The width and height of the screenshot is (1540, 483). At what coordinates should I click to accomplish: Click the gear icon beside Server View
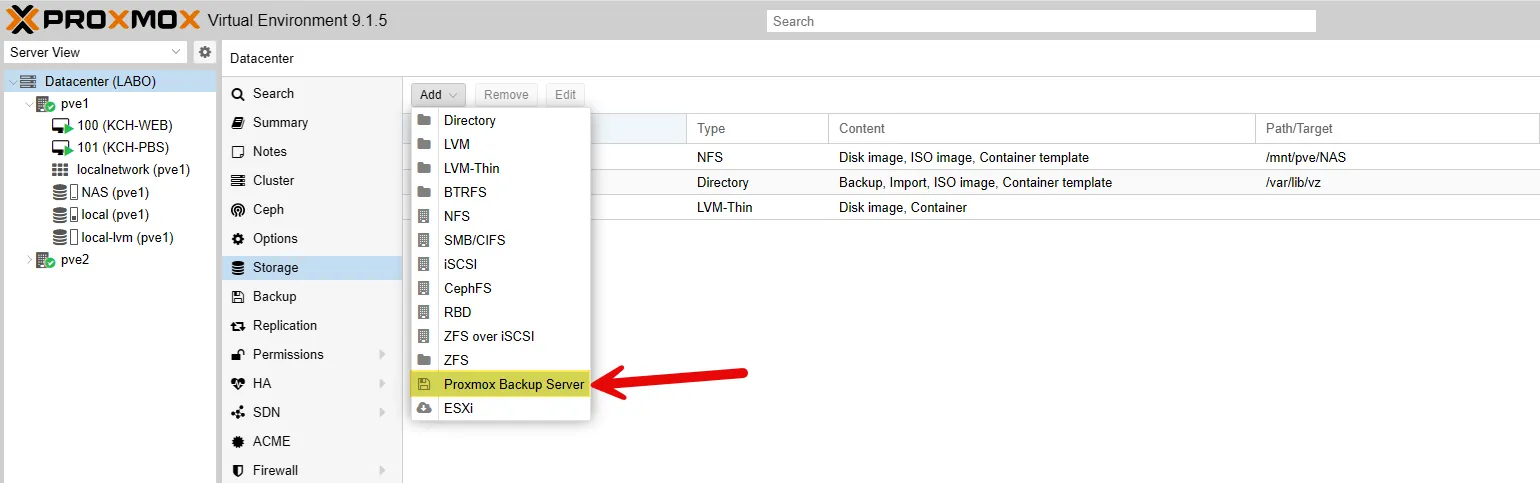click(x=205, y=52)
